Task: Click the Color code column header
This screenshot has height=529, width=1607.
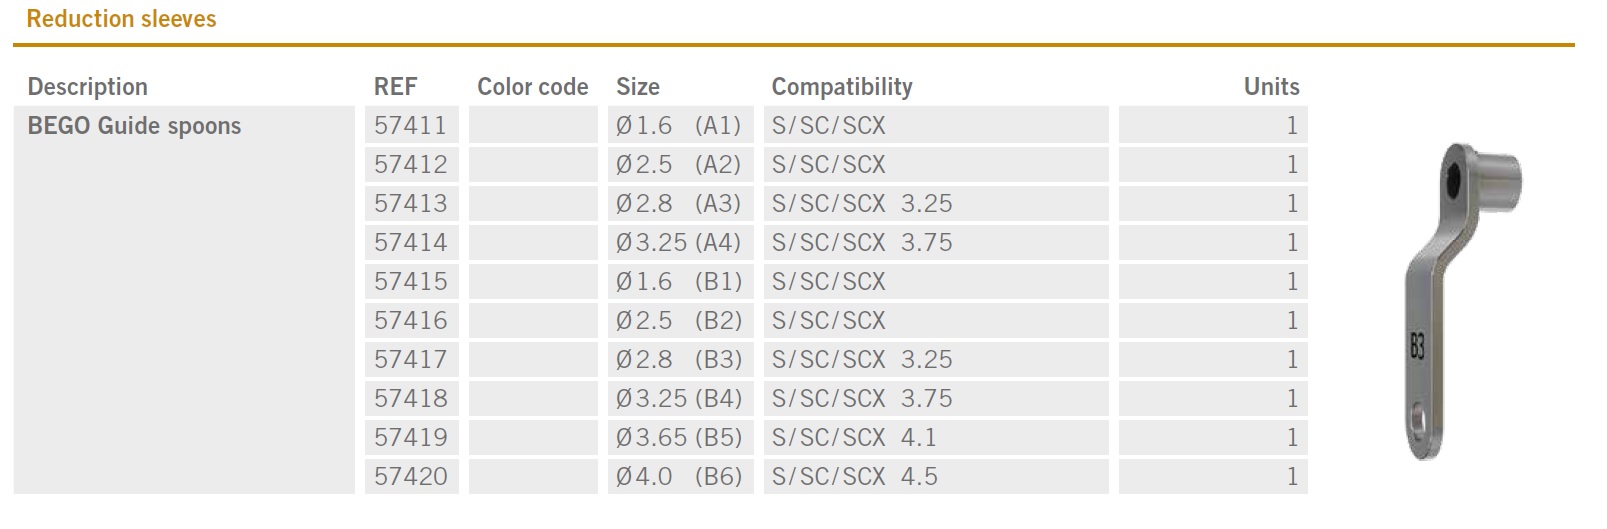Action: tap(532, 87)
